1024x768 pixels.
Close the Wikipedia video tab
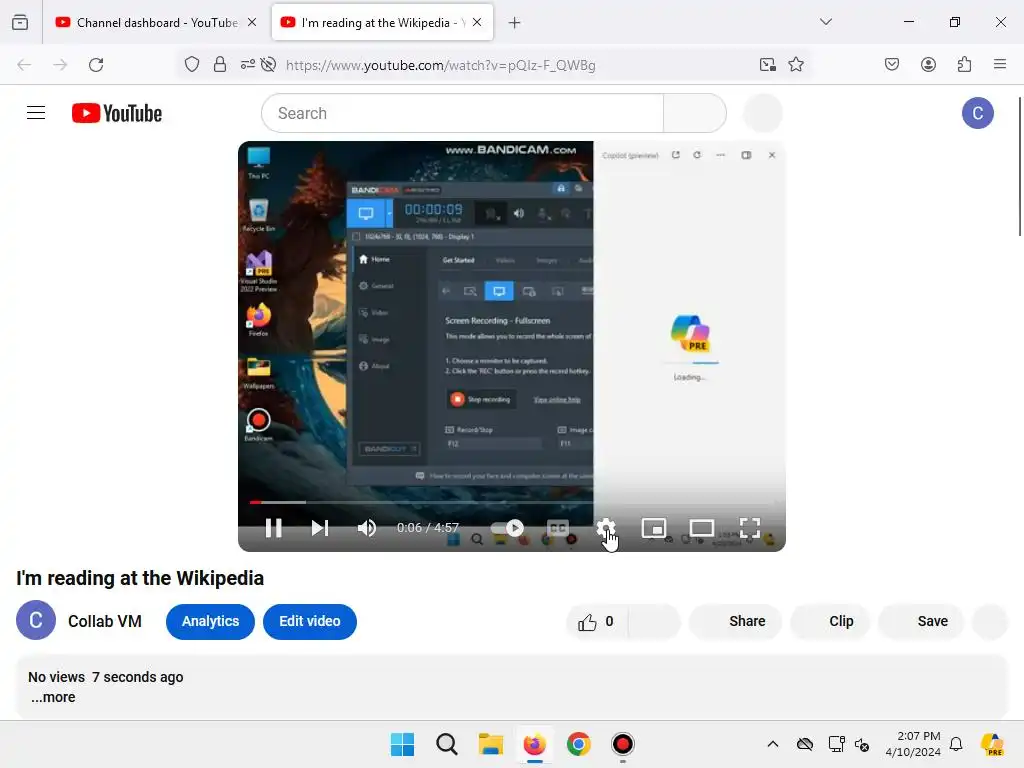[x=477, y=22]
